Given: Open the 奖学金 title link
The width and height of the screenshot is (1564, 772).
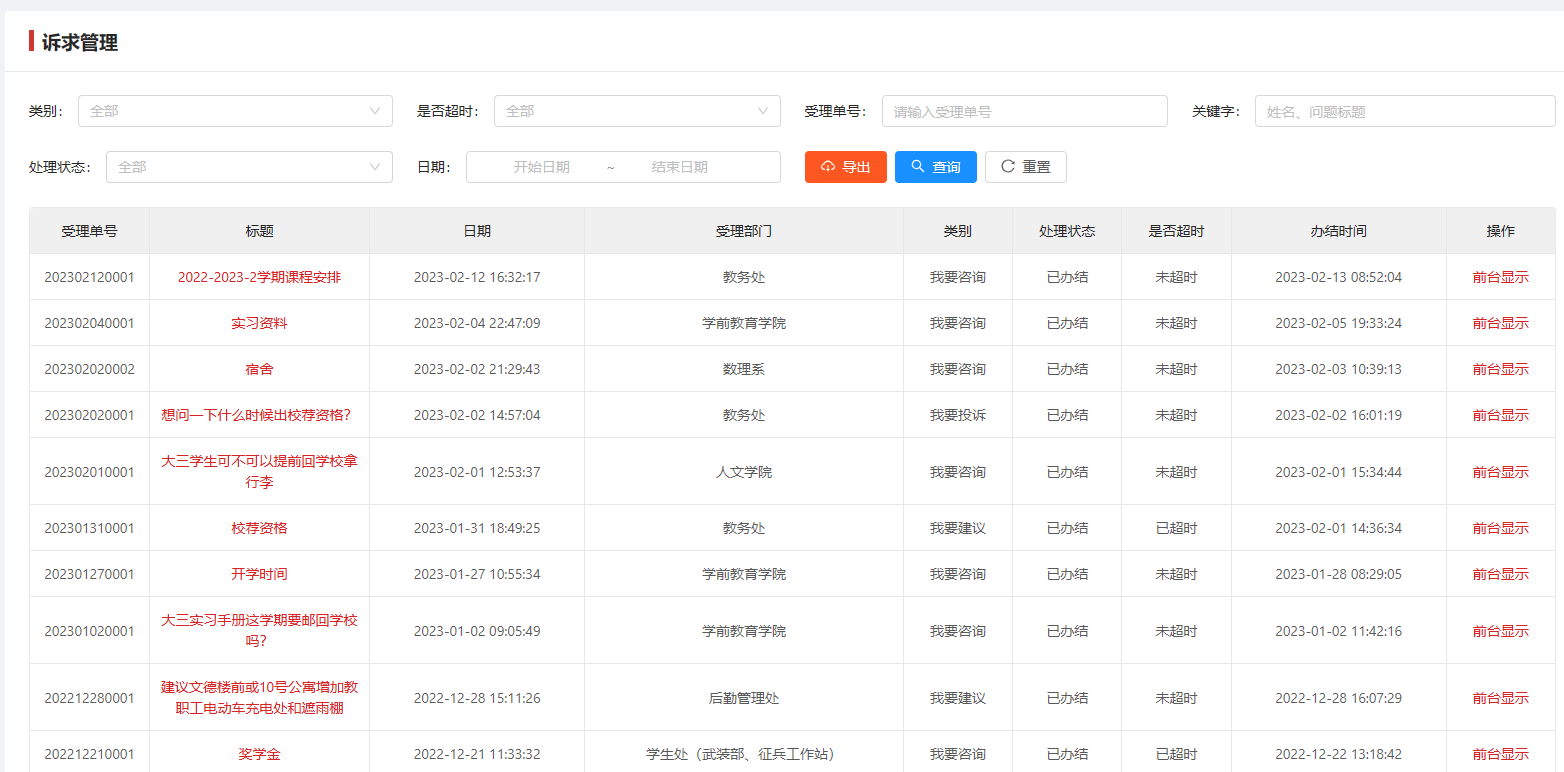Looking at the screenshot, I should pos(259,754).
